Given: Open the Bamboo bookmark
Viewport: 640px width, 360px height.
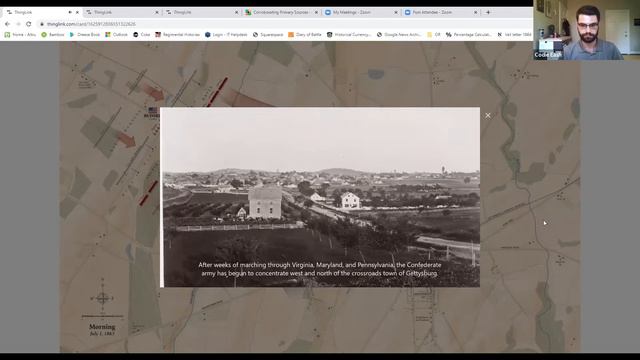Looking at the screenshot, I should click(x=53, y=35).
